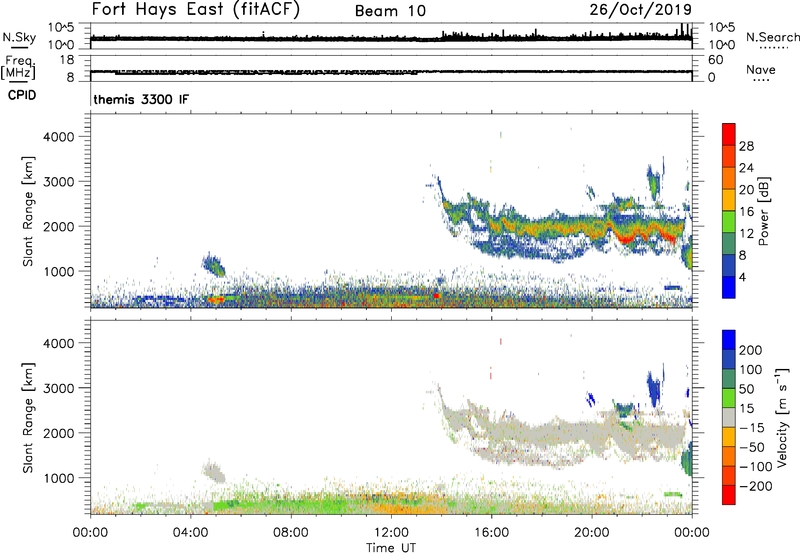Image resolution: width=800 pixels, height=554 pixels.
Task: Click the 'Time UT' axis title
Action: [x=391, y=548]
